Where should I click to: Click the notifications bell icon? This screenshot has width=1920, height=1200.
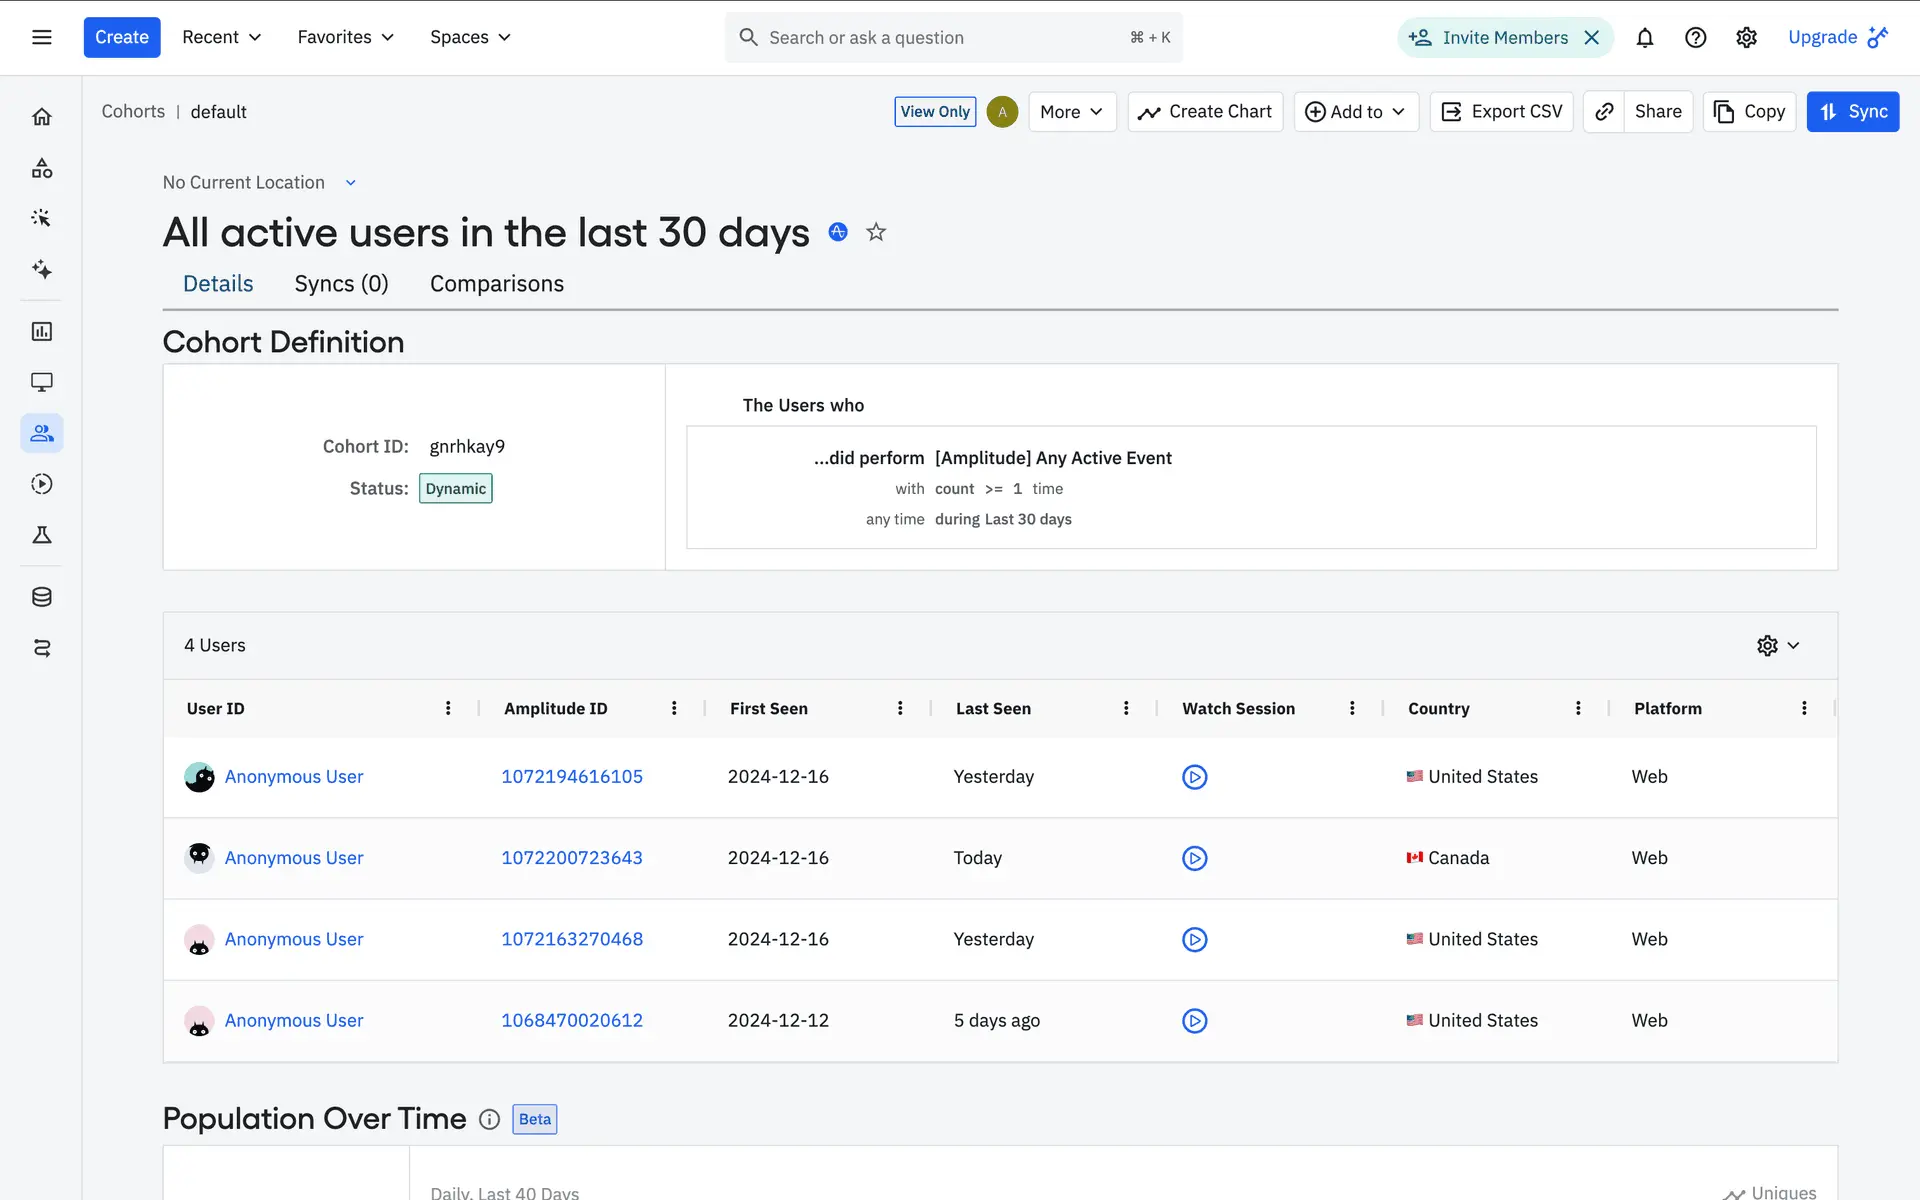click(x=1644, y=38)
